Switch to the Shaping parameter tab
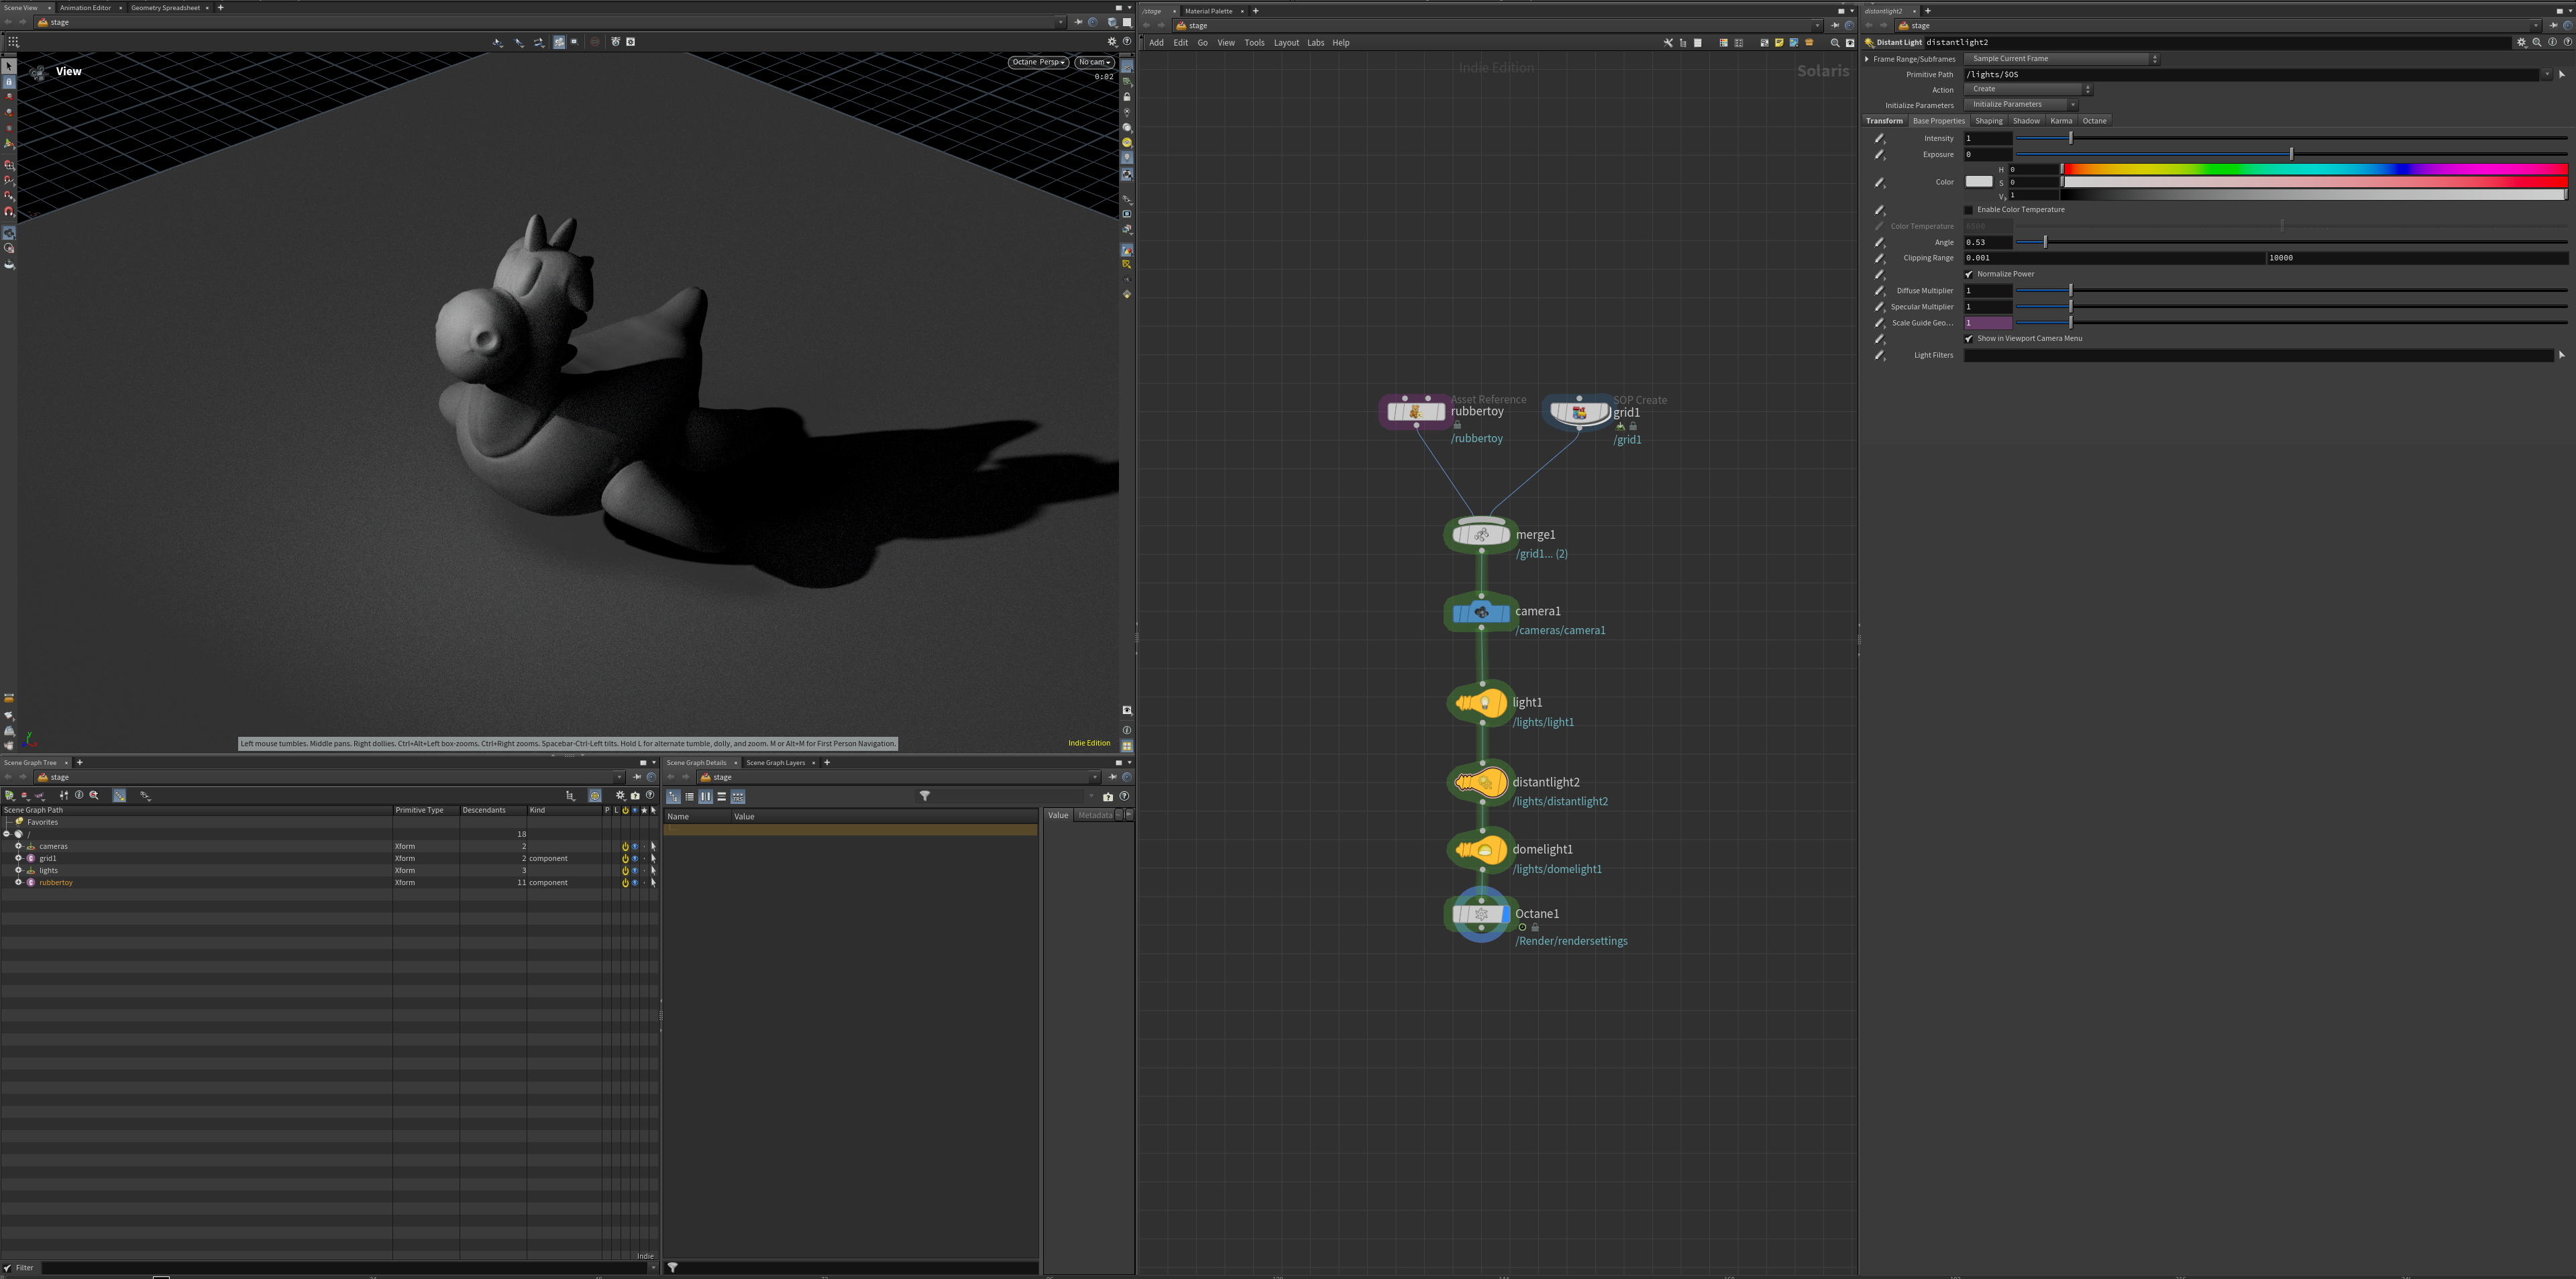 (x=1988, y=121)
